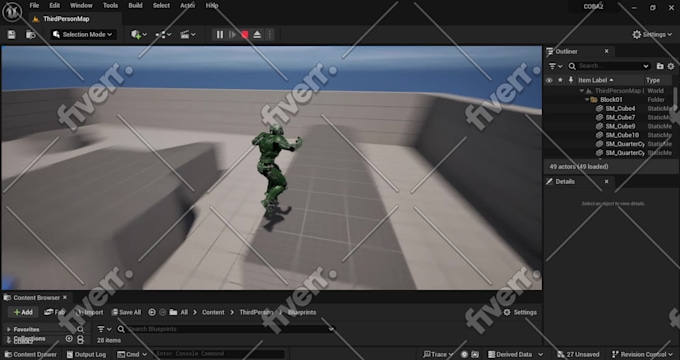Open the Help menu
Screen dimensions: 680x360
coord(212,6)
